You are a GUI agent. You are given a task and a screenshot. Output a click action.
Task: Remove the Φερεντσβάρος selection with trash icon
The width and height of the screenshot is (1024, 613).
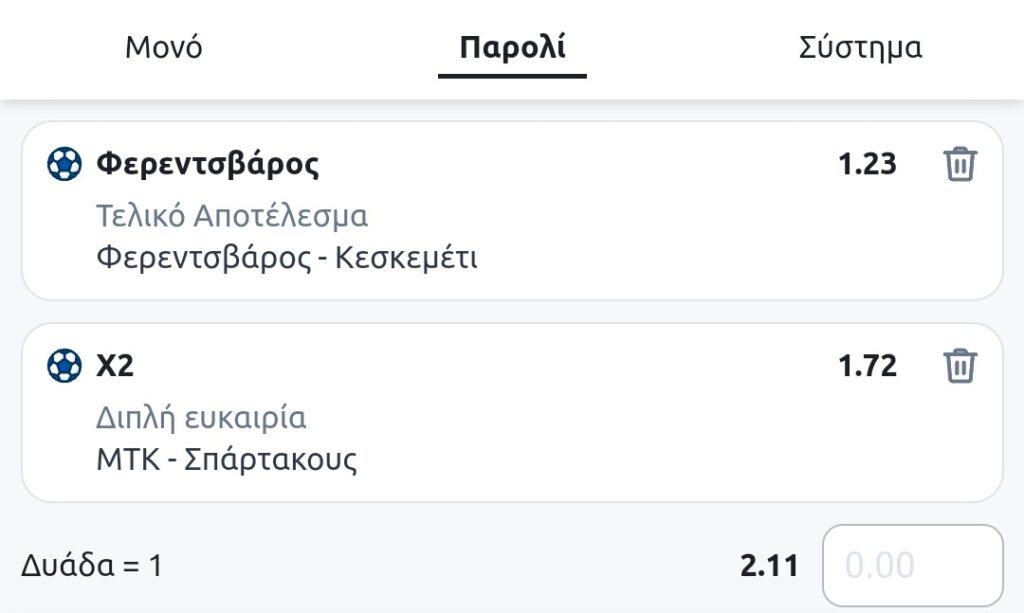pos(960,164)
